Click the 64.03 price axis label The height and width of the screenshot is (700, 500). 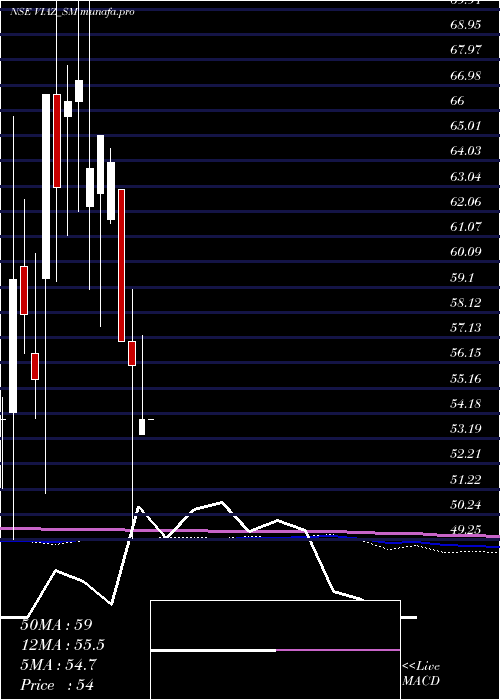[465, 151]
